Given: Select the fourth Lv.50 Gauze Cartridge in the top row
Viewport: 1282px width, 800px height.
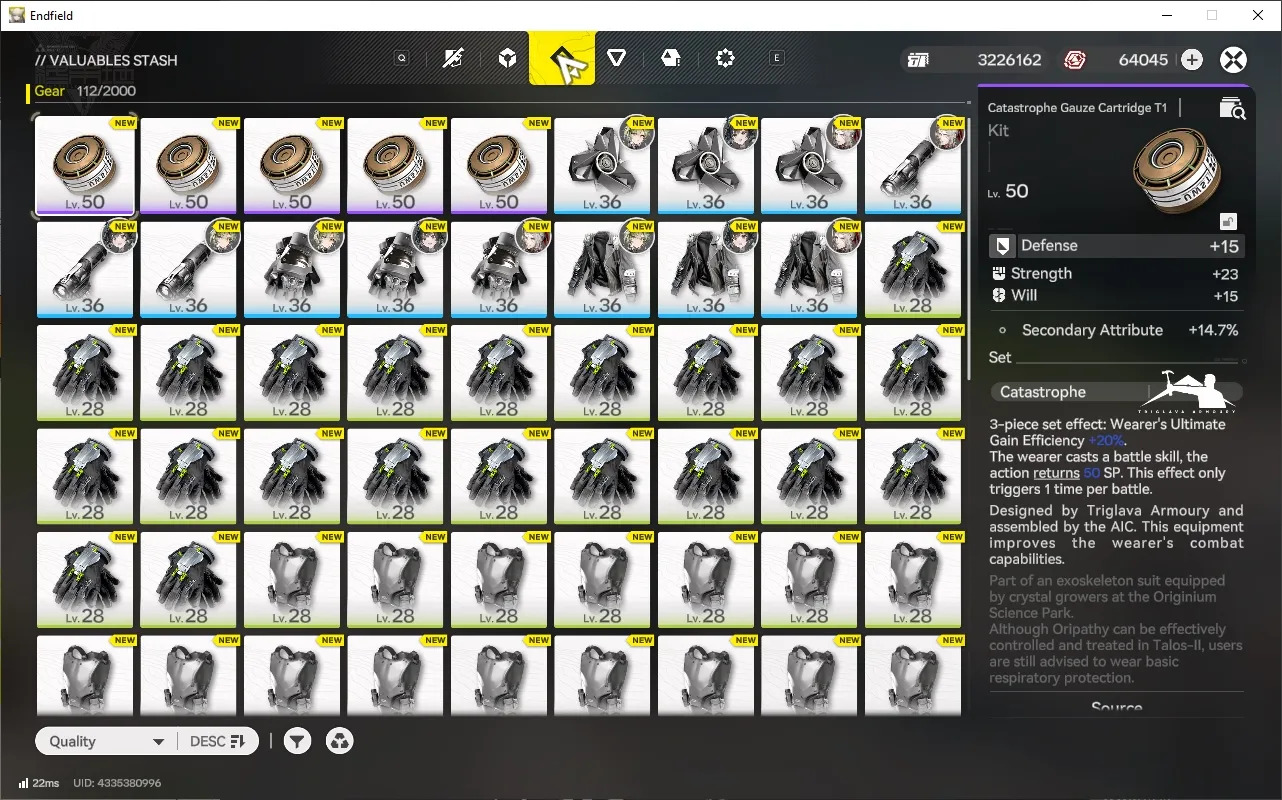Looking at the screenshot, I should [396, 166].
